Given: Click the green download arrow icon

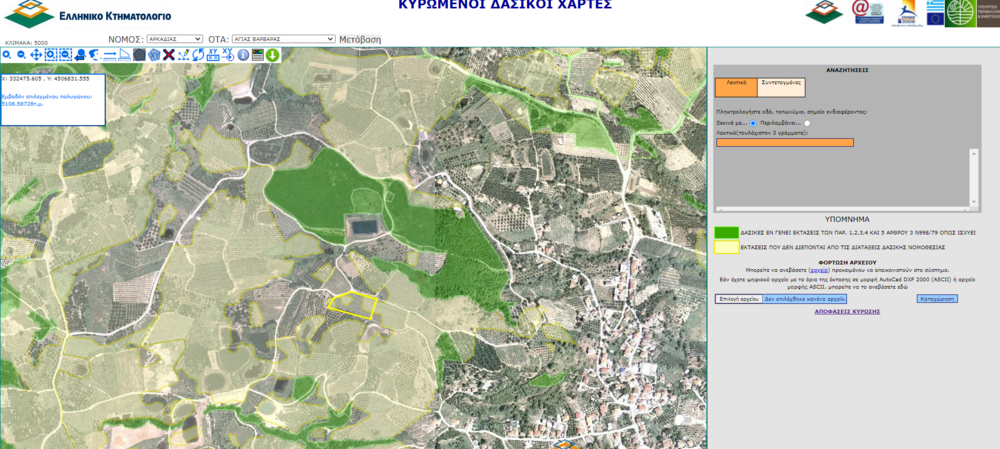Looking at the screenshot, I should click(272, 55).
